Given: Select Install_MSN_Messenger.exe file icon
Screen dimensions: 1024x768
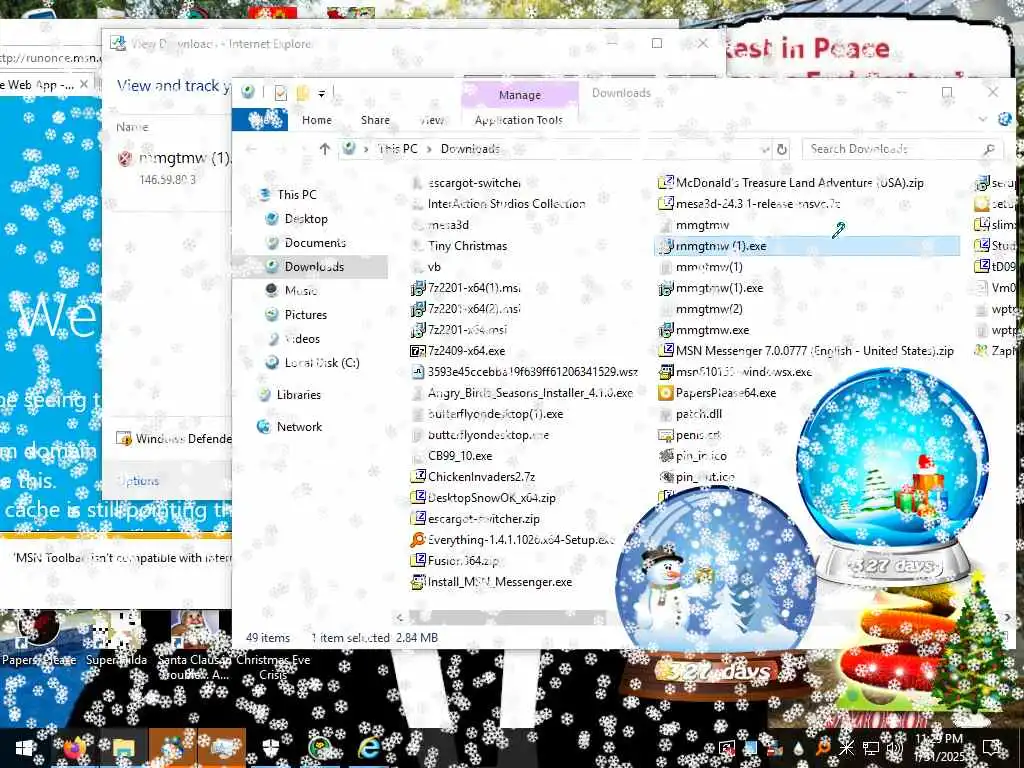Looking at the screenshot, I should [417, 582].
